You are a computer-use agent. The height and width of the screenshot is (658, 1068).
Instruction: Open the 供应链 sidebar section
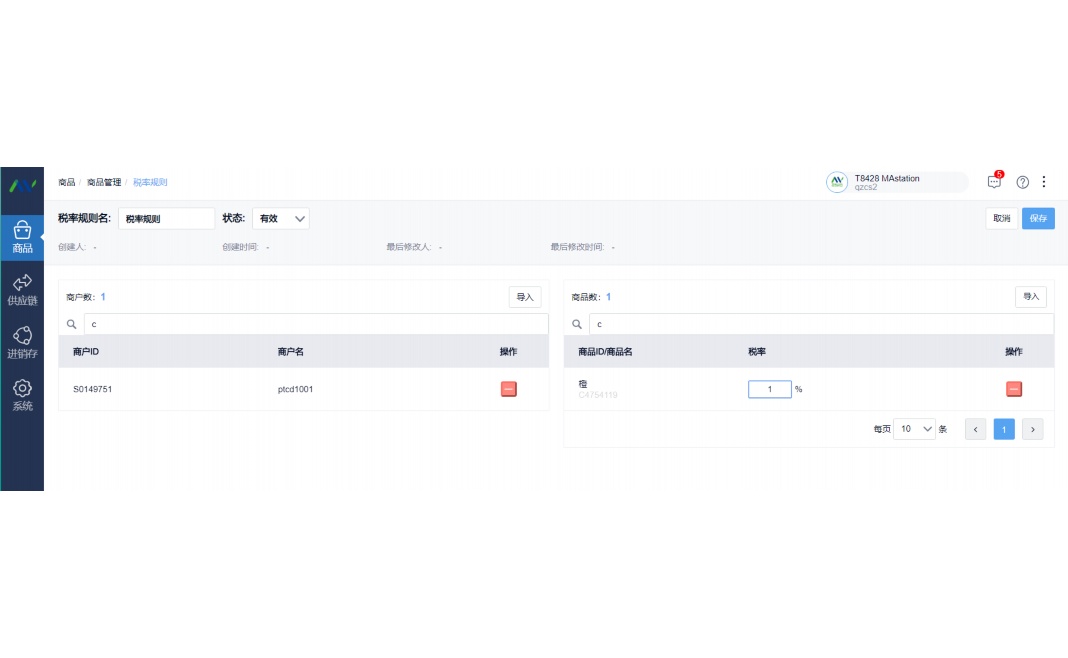22,290
